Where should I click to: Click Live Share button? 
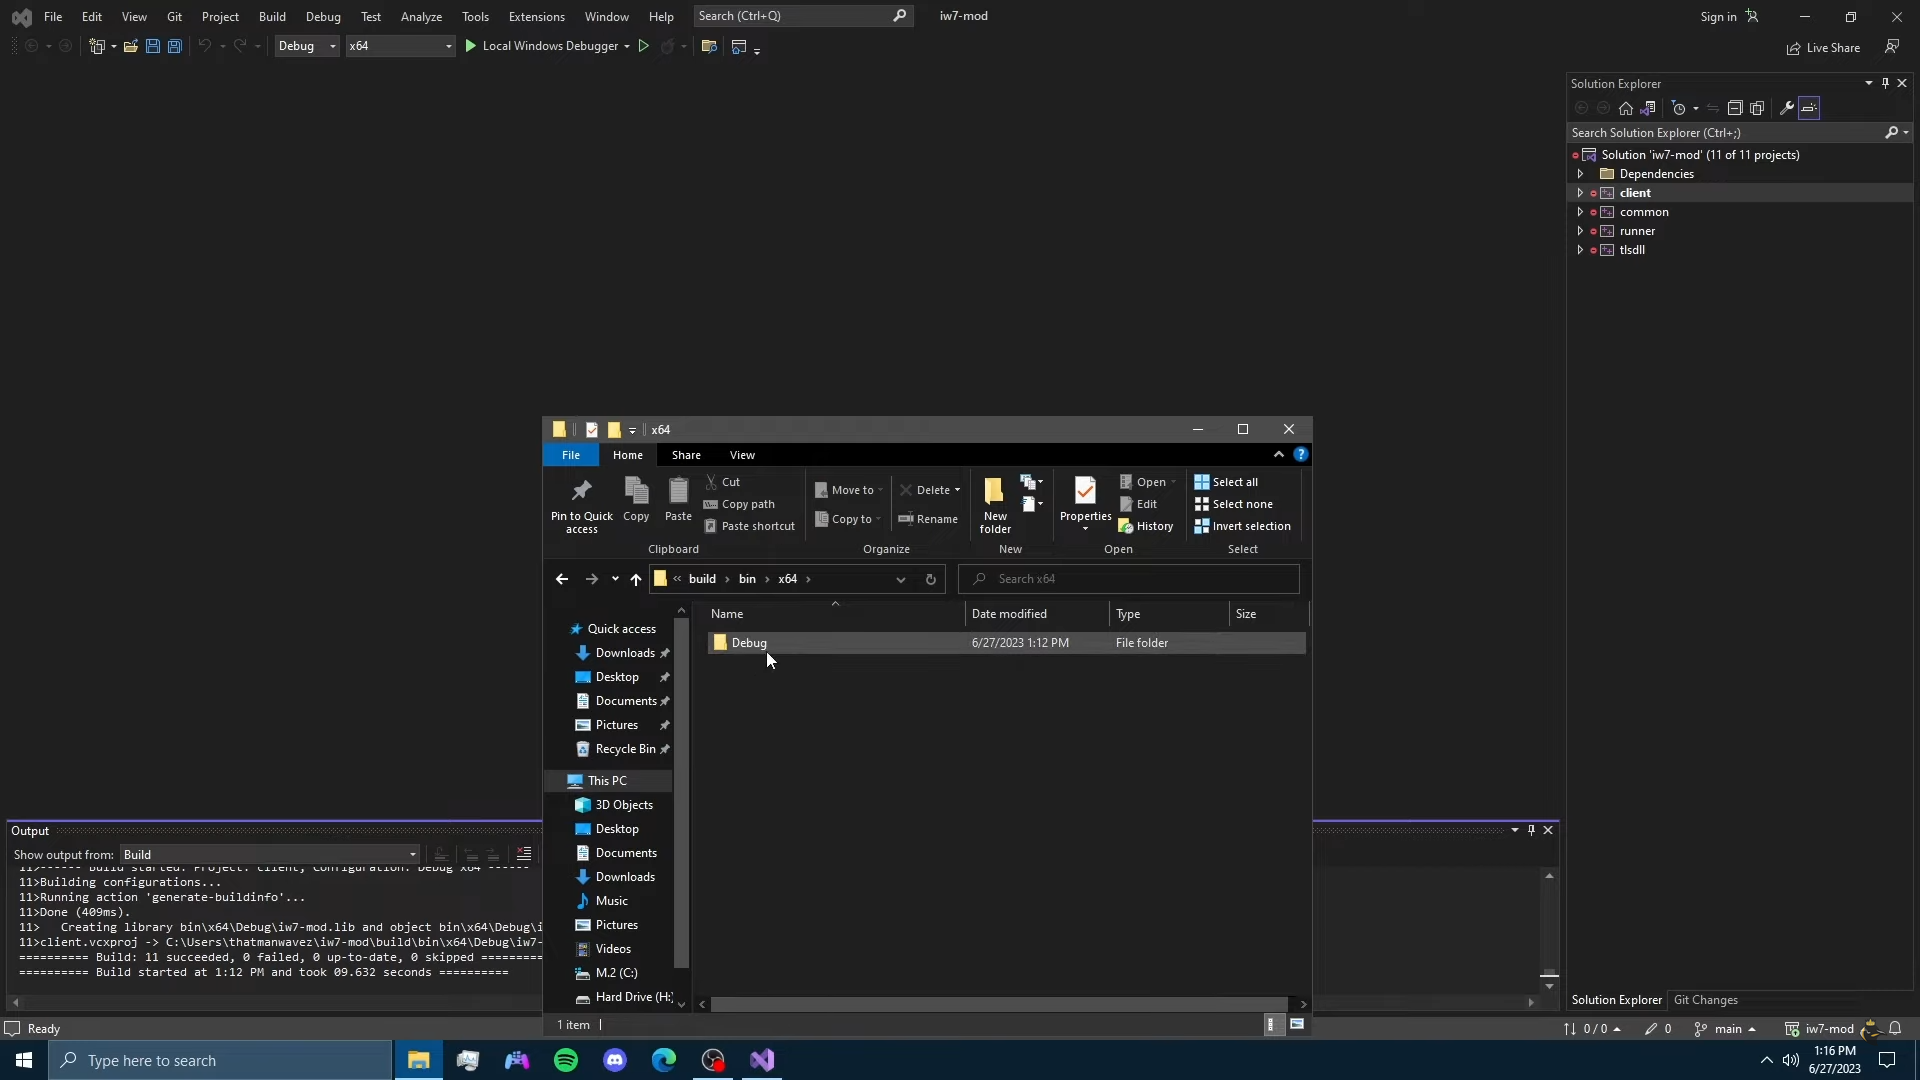click(1823, 48)
